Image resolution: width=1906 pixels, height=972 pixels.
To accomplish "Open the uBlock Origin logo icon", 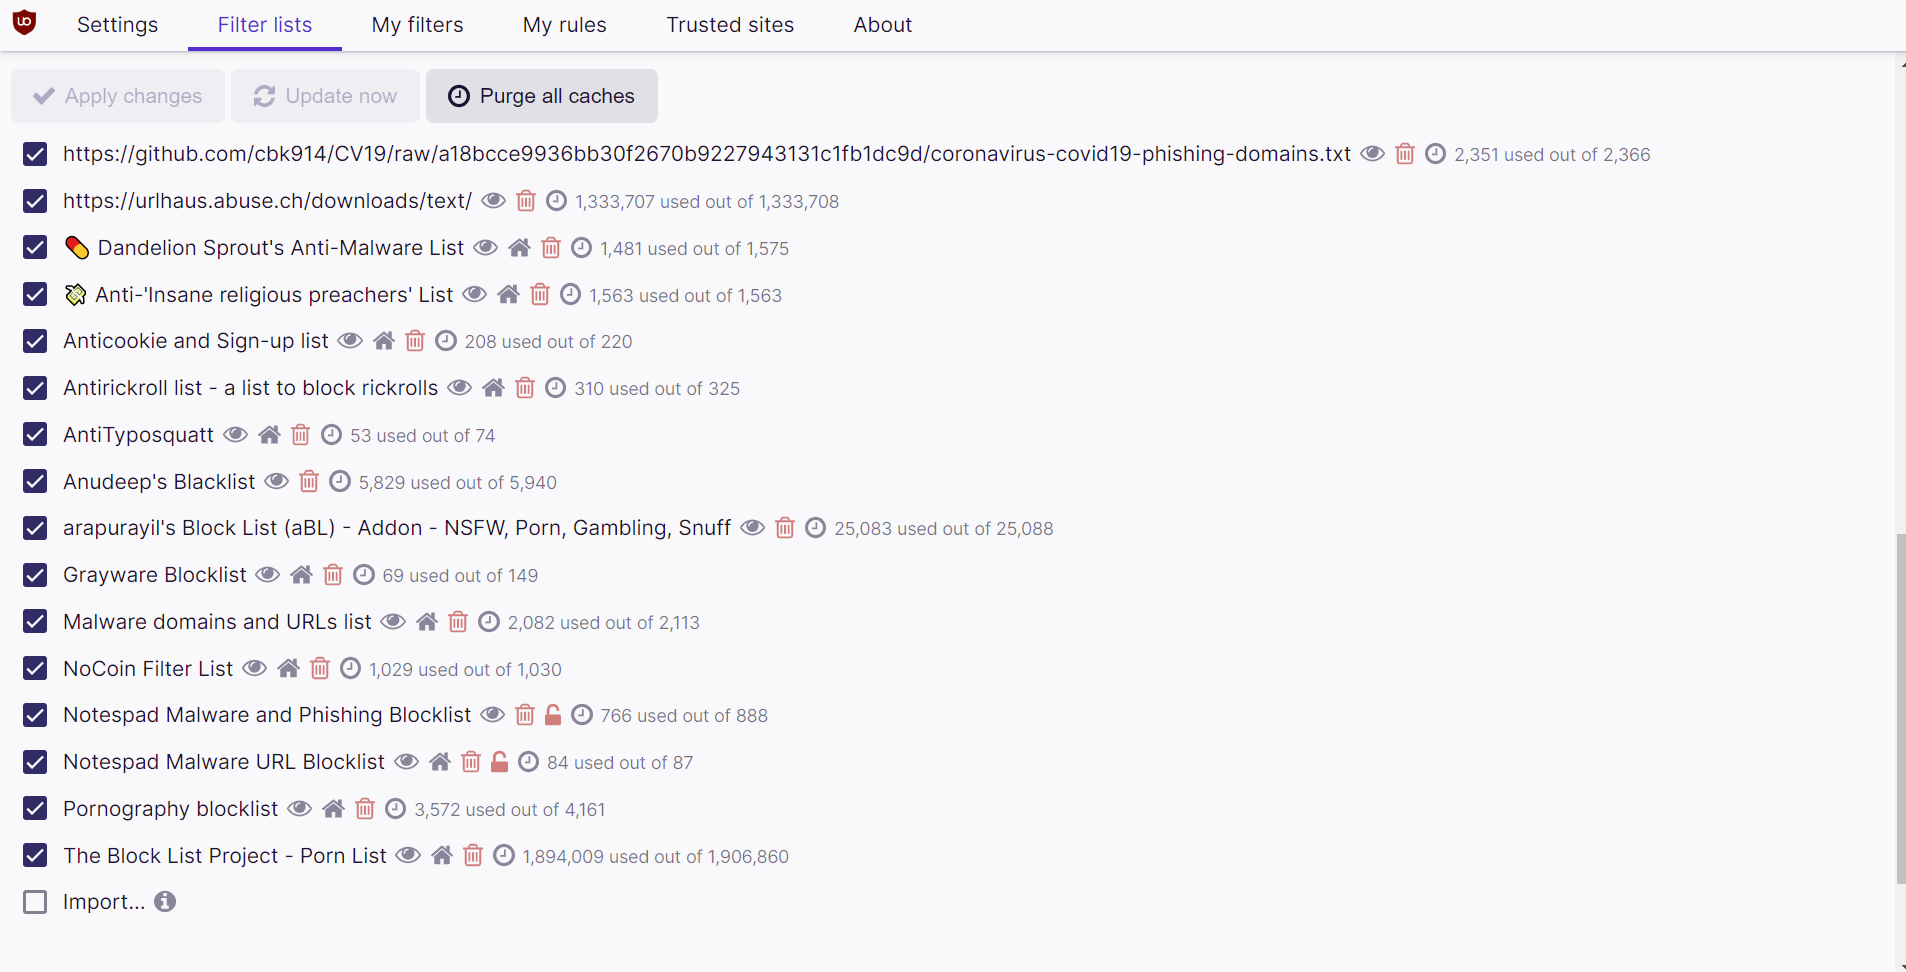I will tap(24, 21).
